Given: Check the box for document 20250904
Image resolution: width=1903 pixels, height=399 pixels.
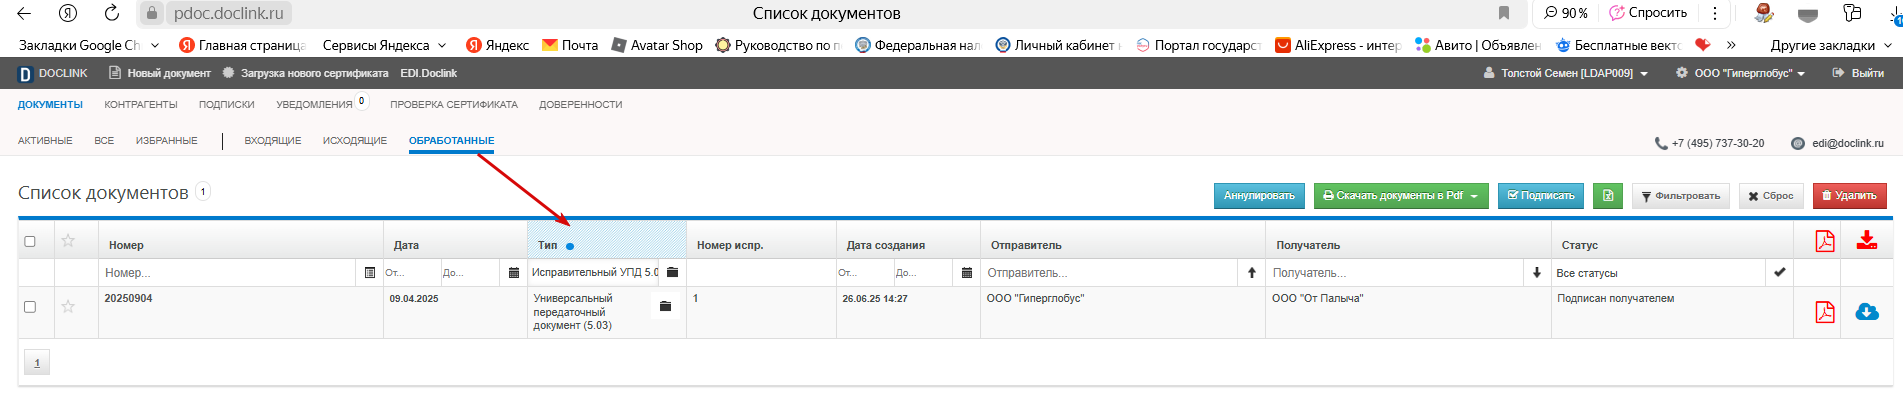Looking at the screenshot, I should [x=30, y=307].
